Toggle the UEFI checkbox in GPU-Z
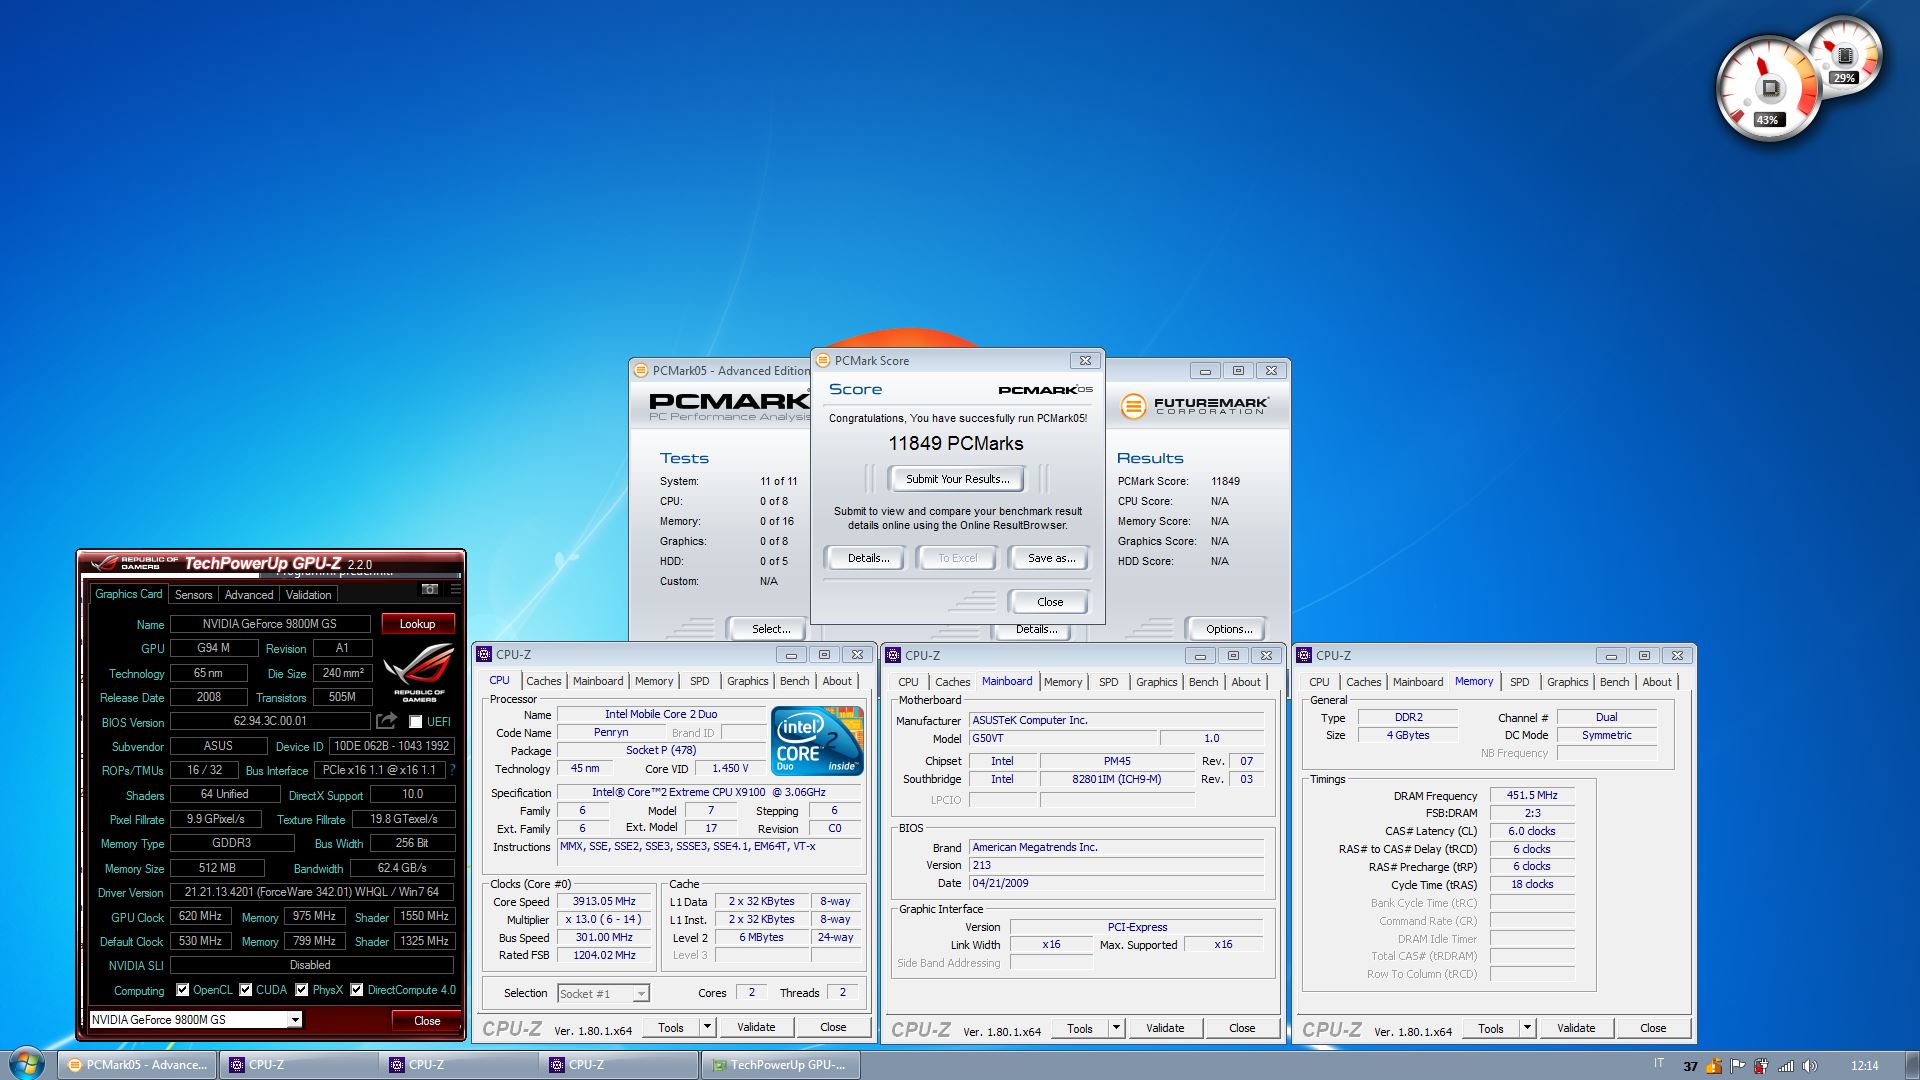Viewport: 1920px width, 1080px height. [415, 721]
